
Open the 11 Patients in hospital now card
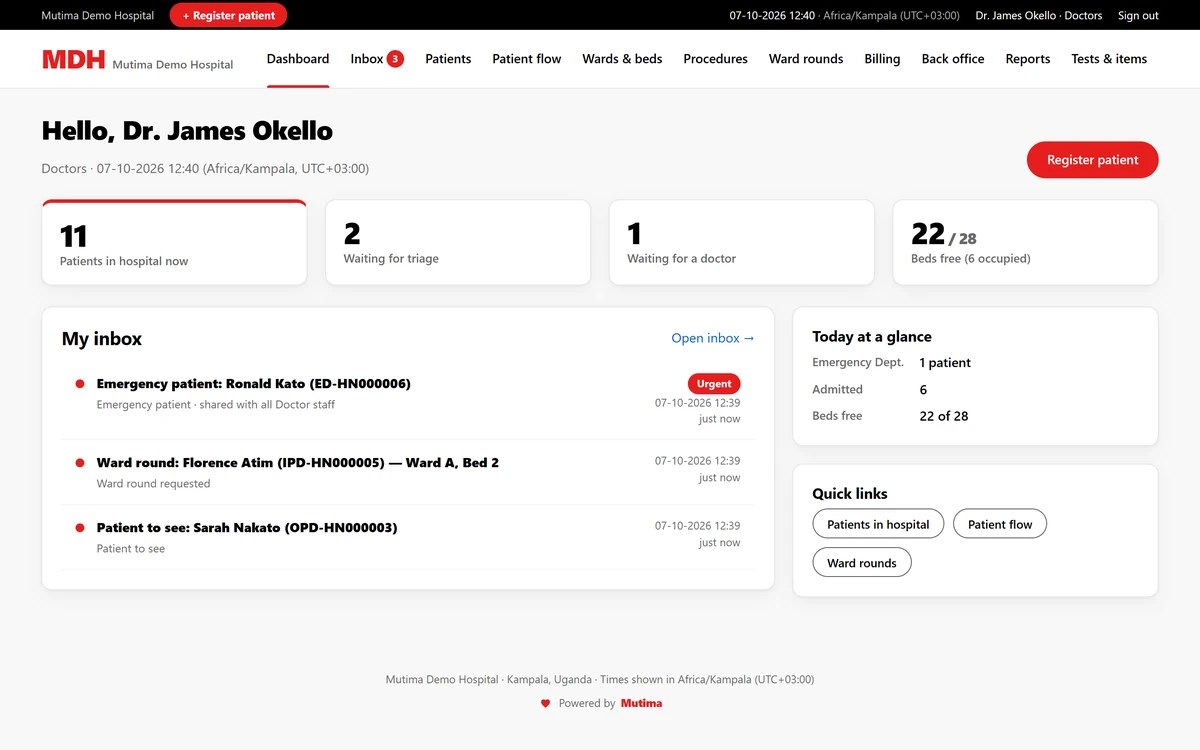pos(174,243)
